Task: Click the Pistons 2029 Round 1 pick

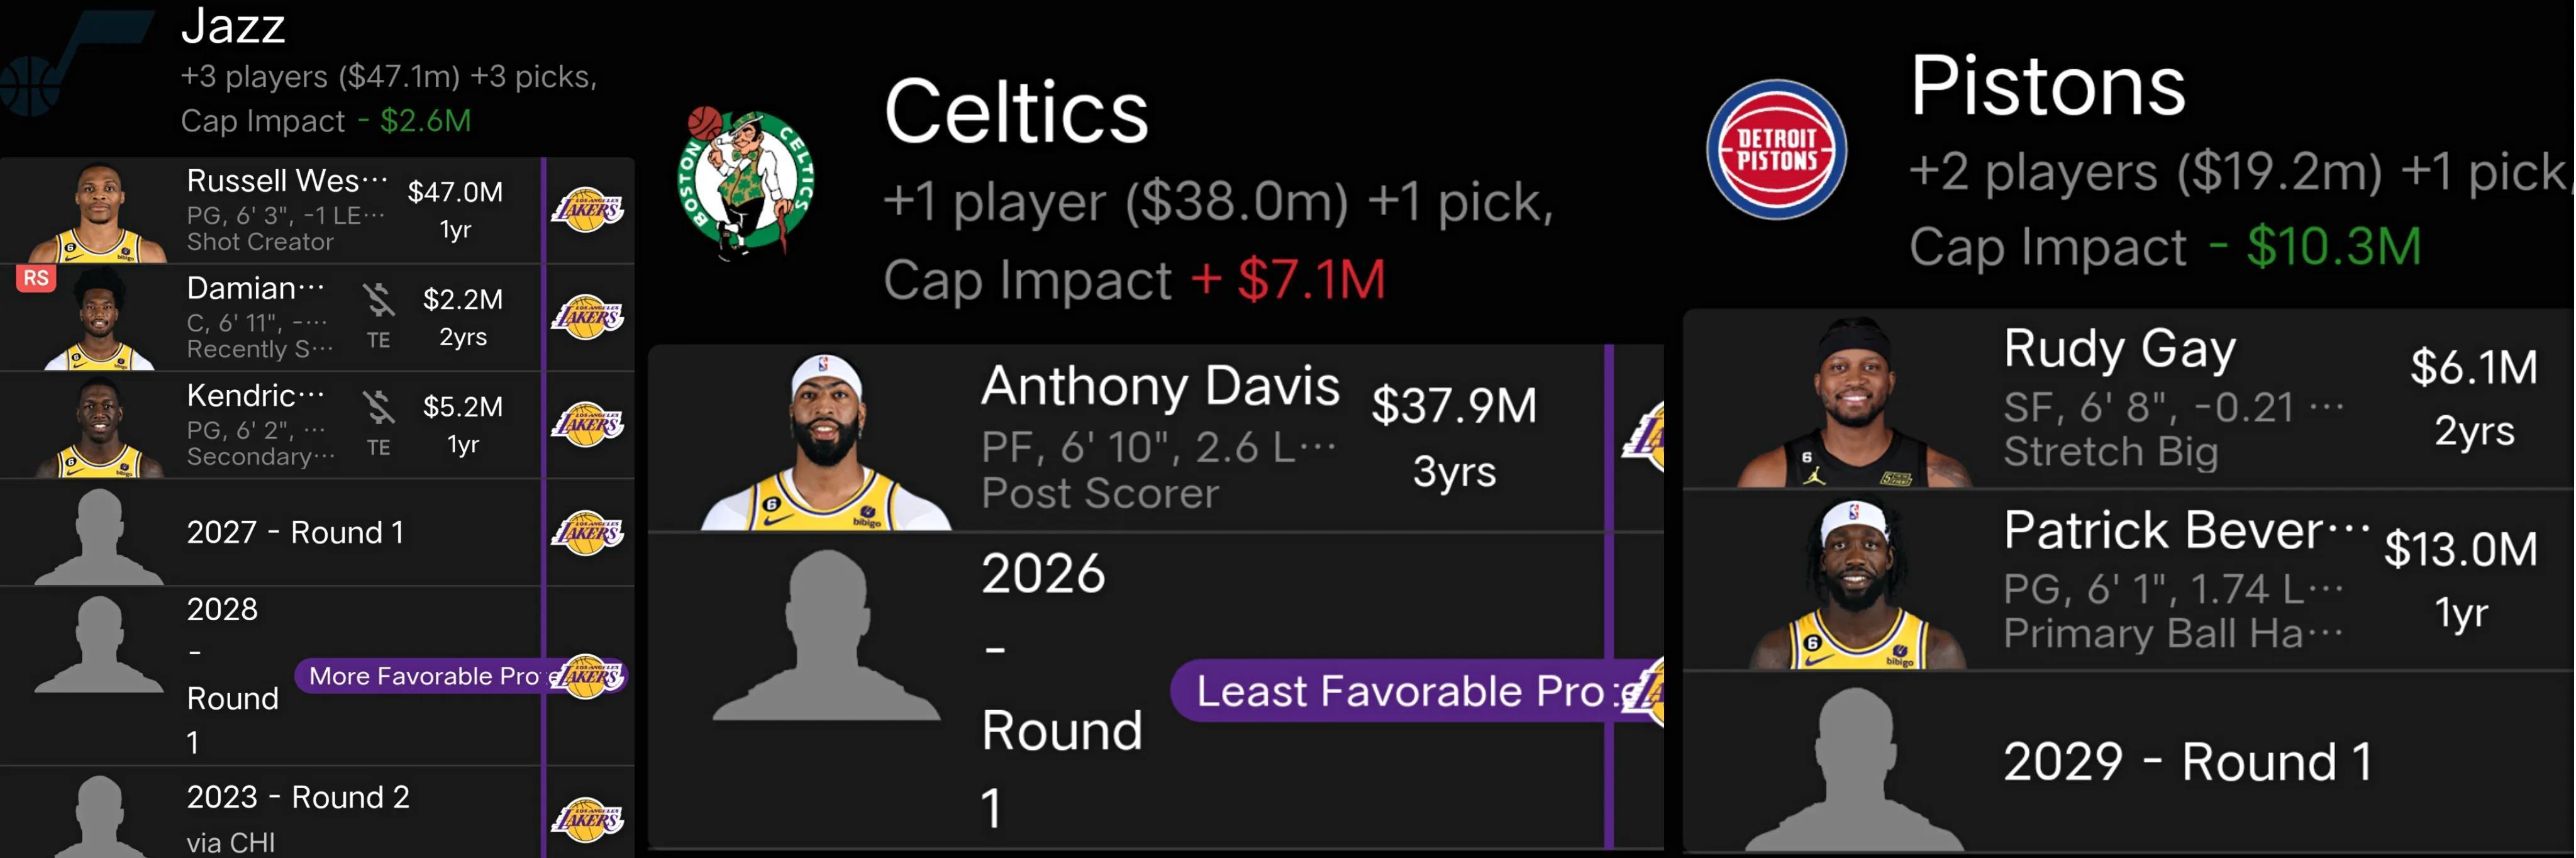Action: tap(2187, 762)
